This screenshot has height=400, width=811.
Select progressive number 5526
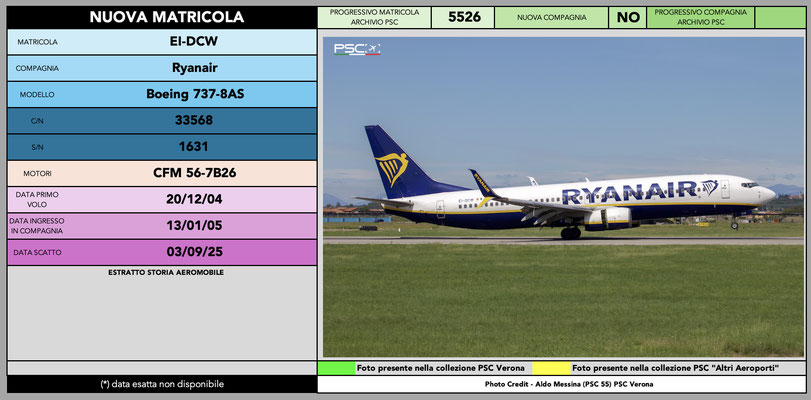click(464, 17)
